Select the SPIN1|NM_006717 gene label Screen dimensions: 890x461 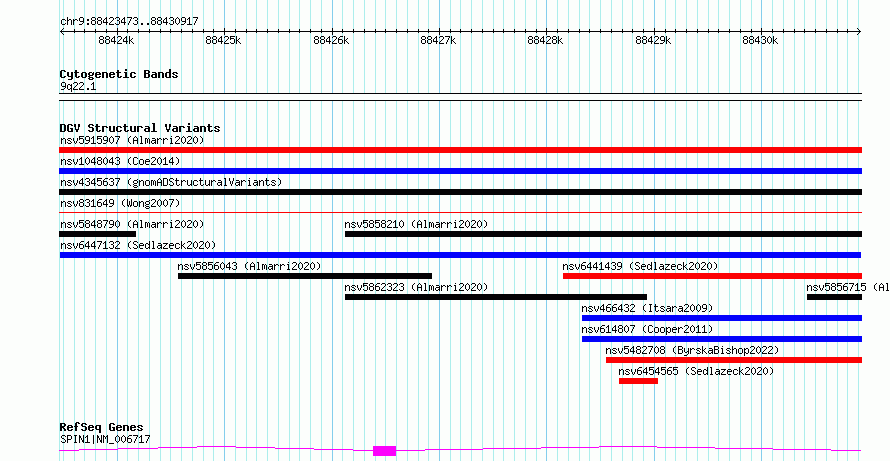pyautogui.click(x=105, y=439)
